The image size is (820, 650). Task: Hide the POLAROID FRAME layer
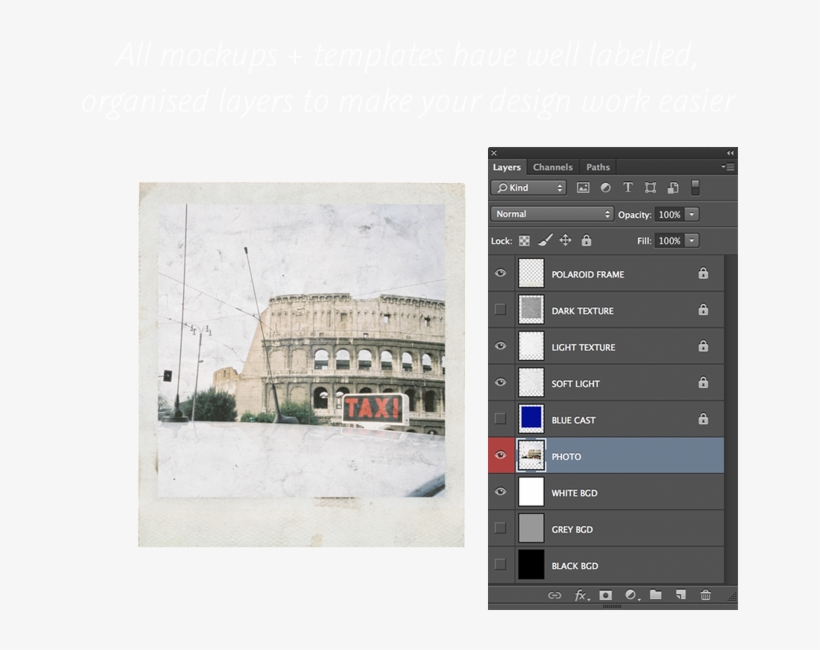click(x=502, y=273)
